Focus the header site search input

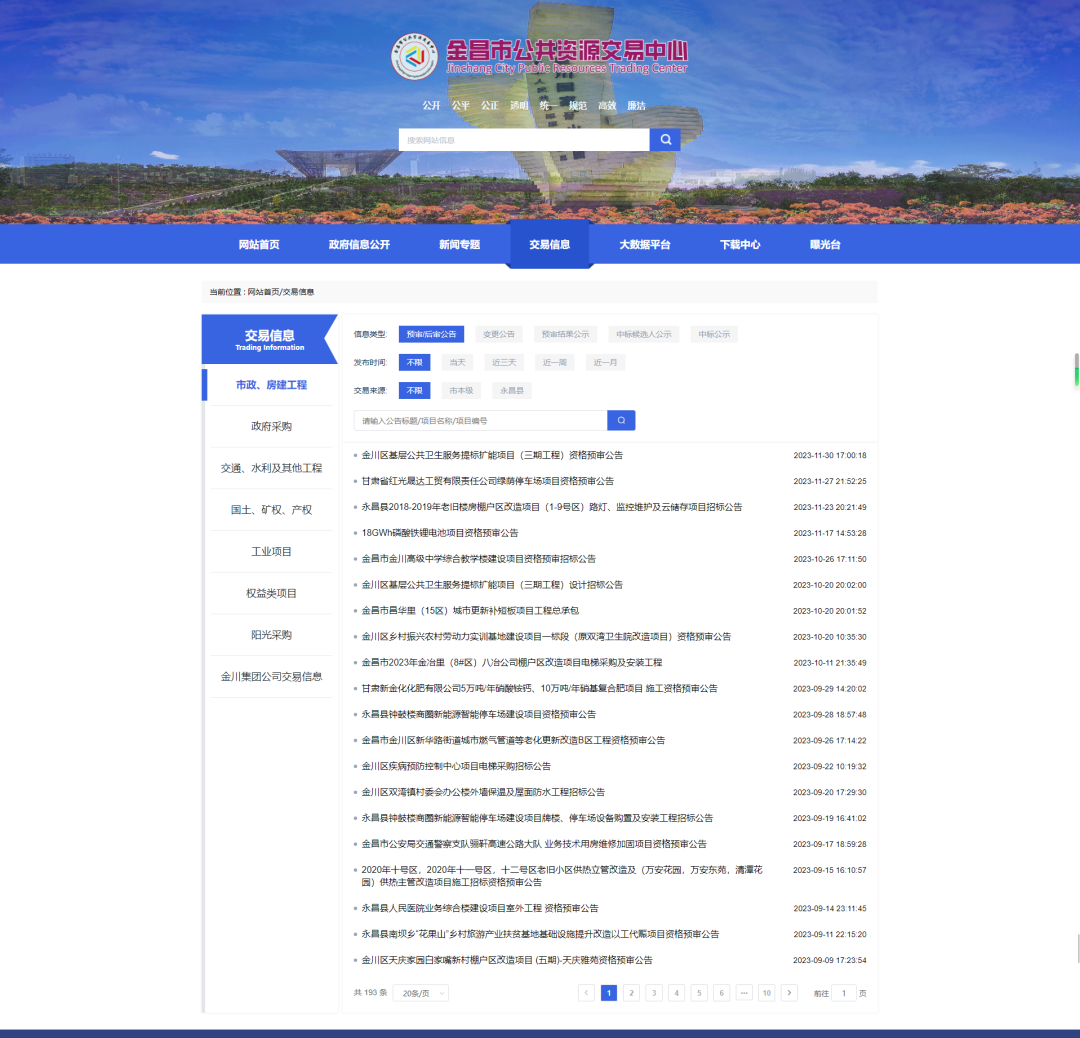point(524,140)
